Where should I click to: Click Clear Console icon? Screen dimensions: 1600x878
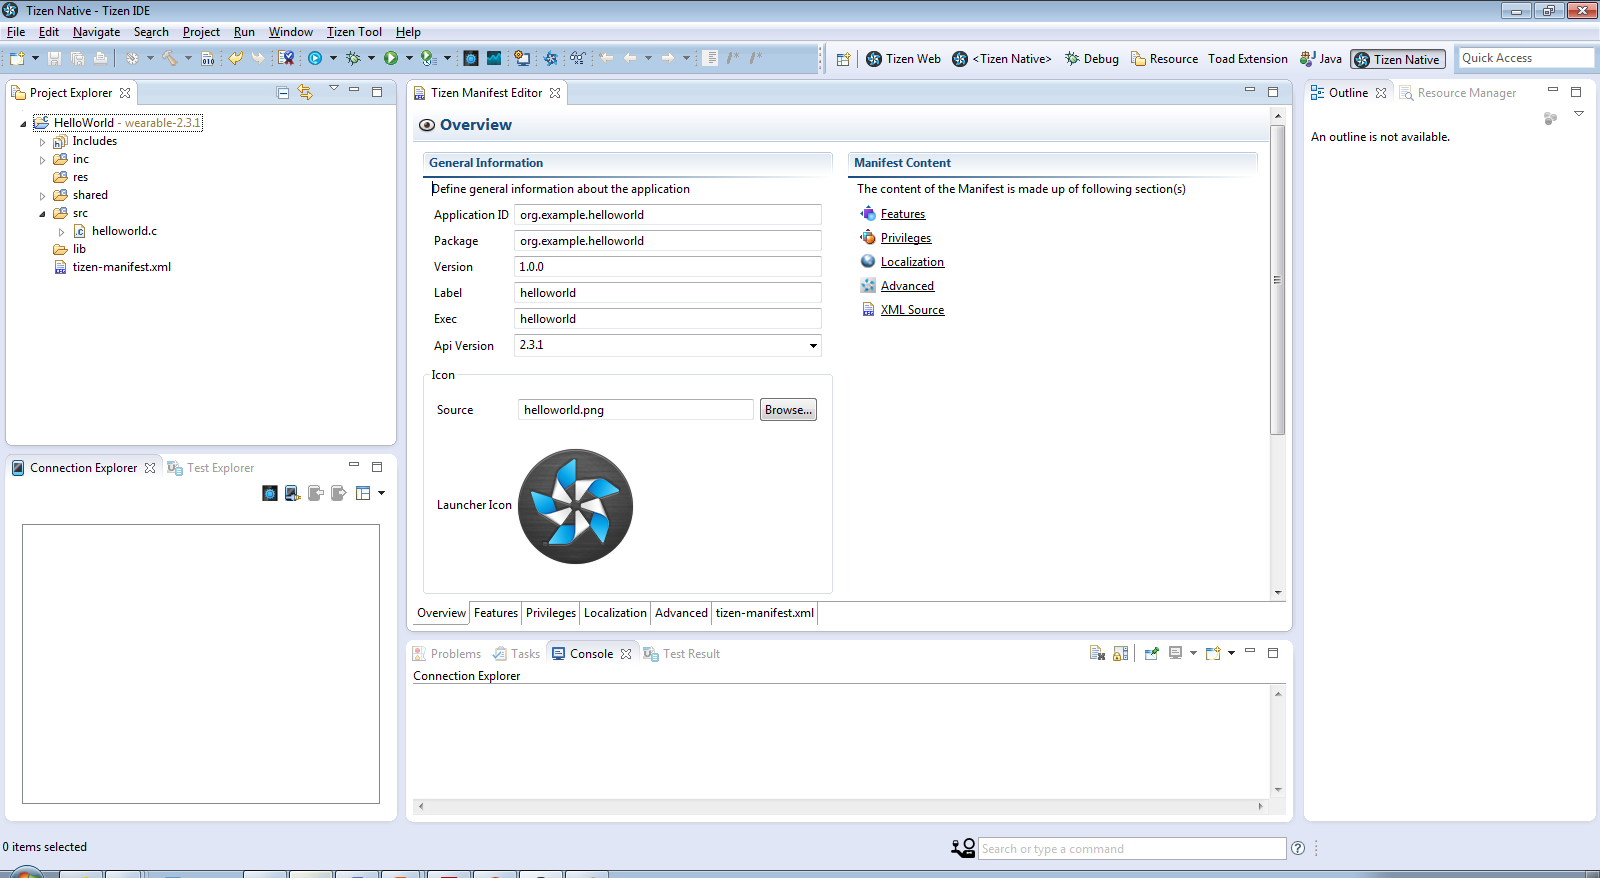click(x=1097, y=653)
